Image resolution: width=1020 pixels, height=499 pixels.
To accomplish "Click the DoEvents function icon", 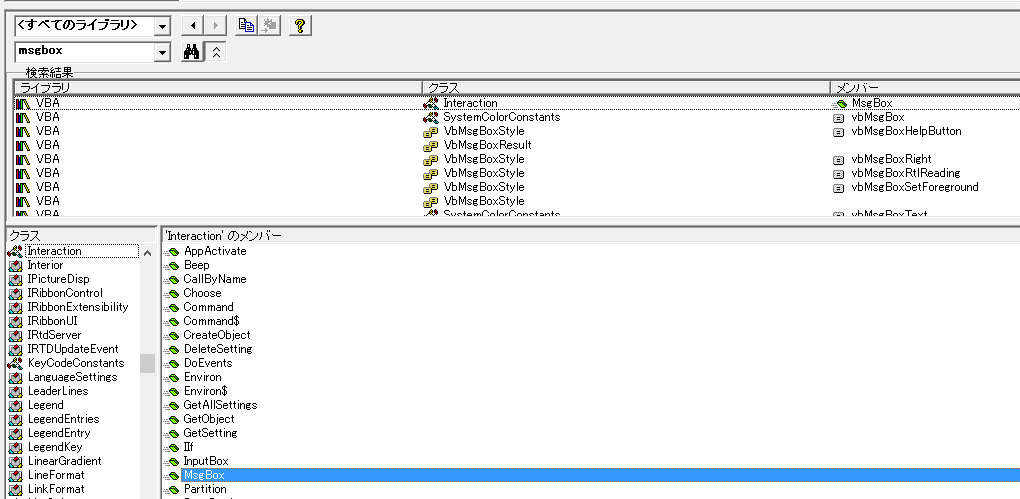I will click(172, 363).
